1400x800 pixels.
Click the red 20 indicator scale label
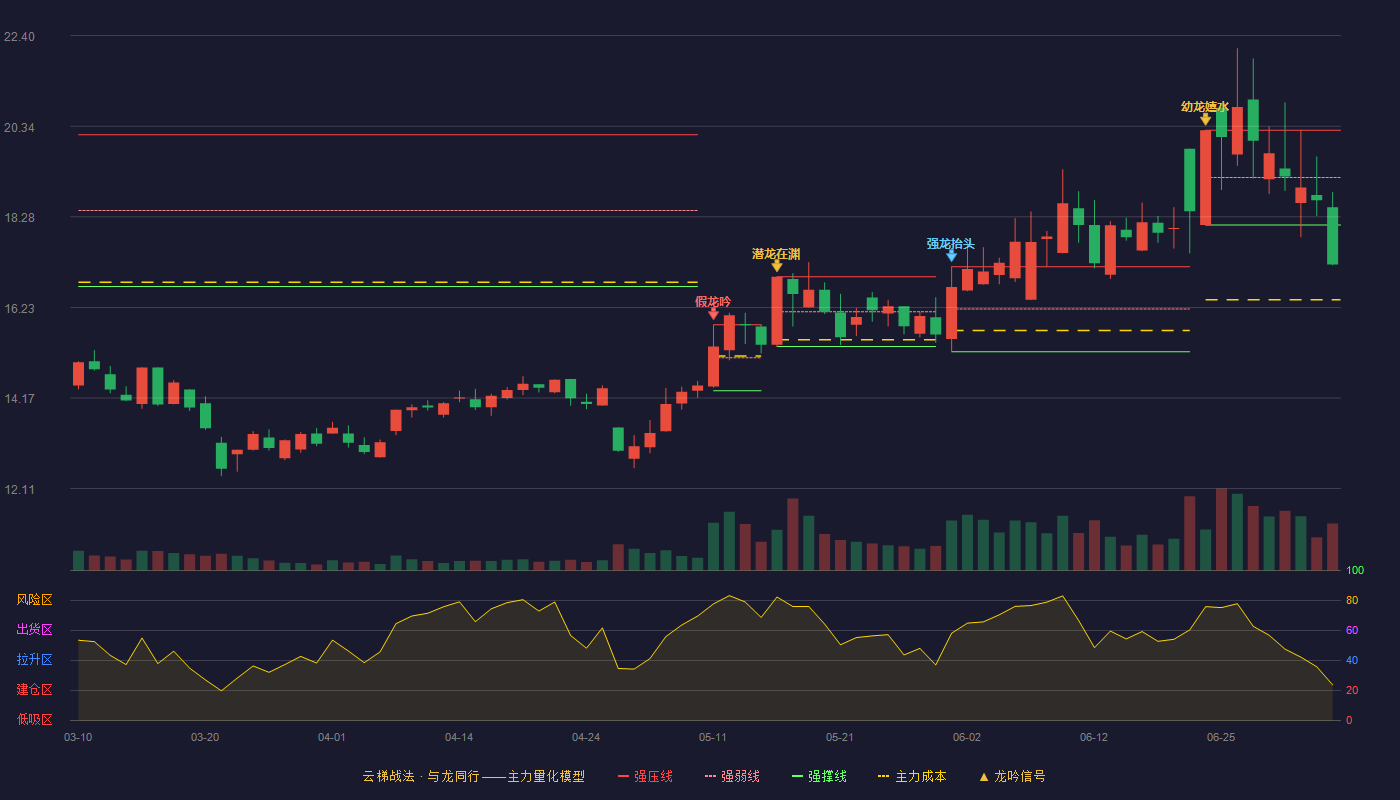1352,691
